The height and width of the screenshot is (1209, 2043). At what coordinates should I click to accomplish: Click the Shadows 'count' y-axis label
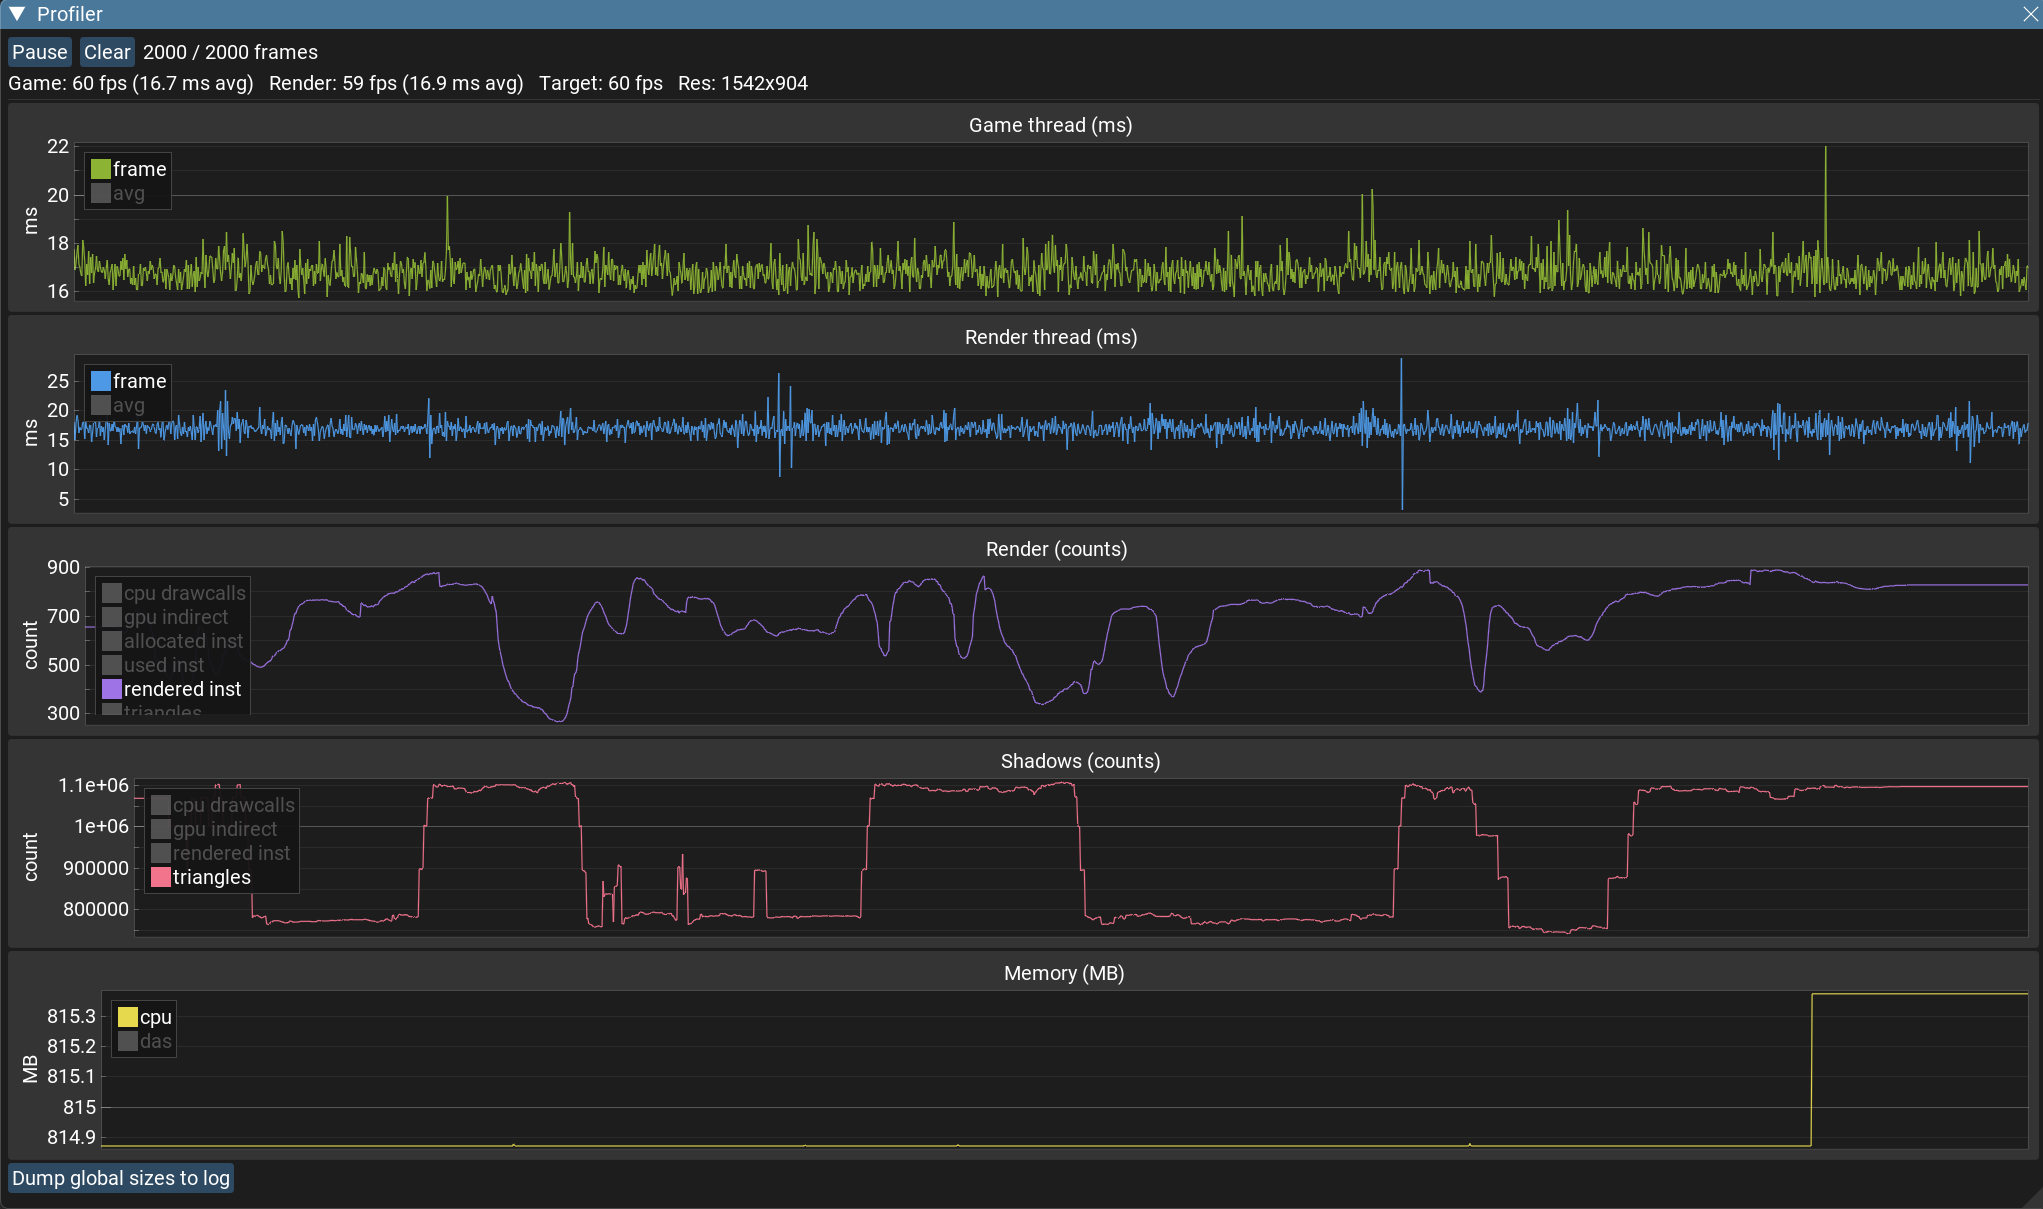pyautogui.click(x=31, y=857)
